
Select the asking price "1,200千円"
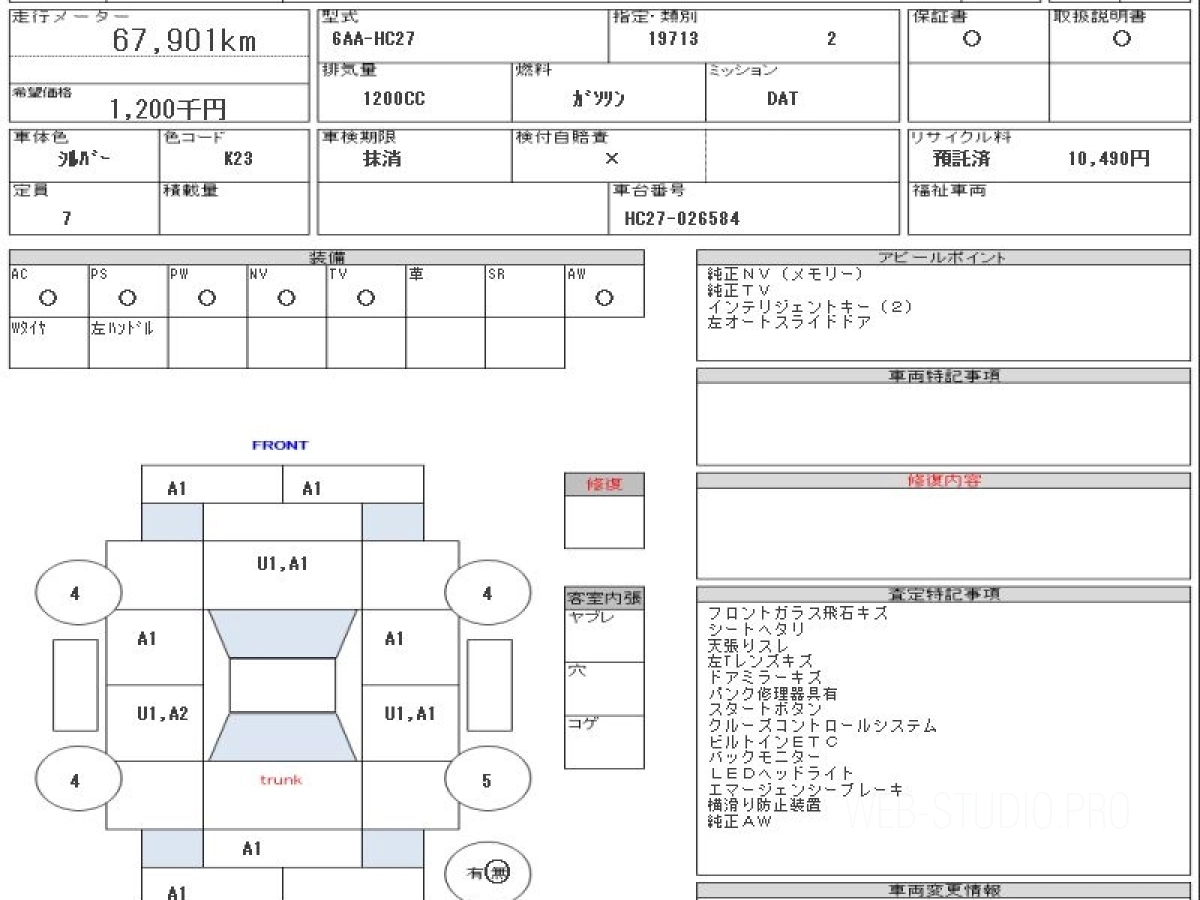point(168,109)
